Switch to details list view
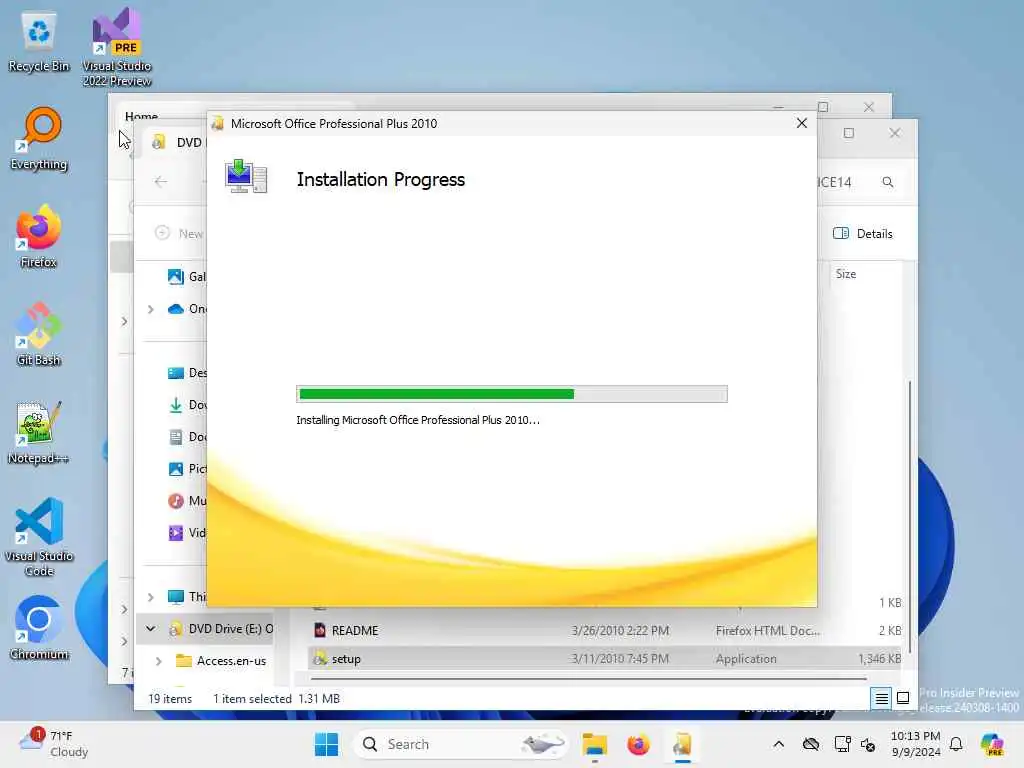The height and width of the screenshot is (768, 1024). click(x=881, y=699)
